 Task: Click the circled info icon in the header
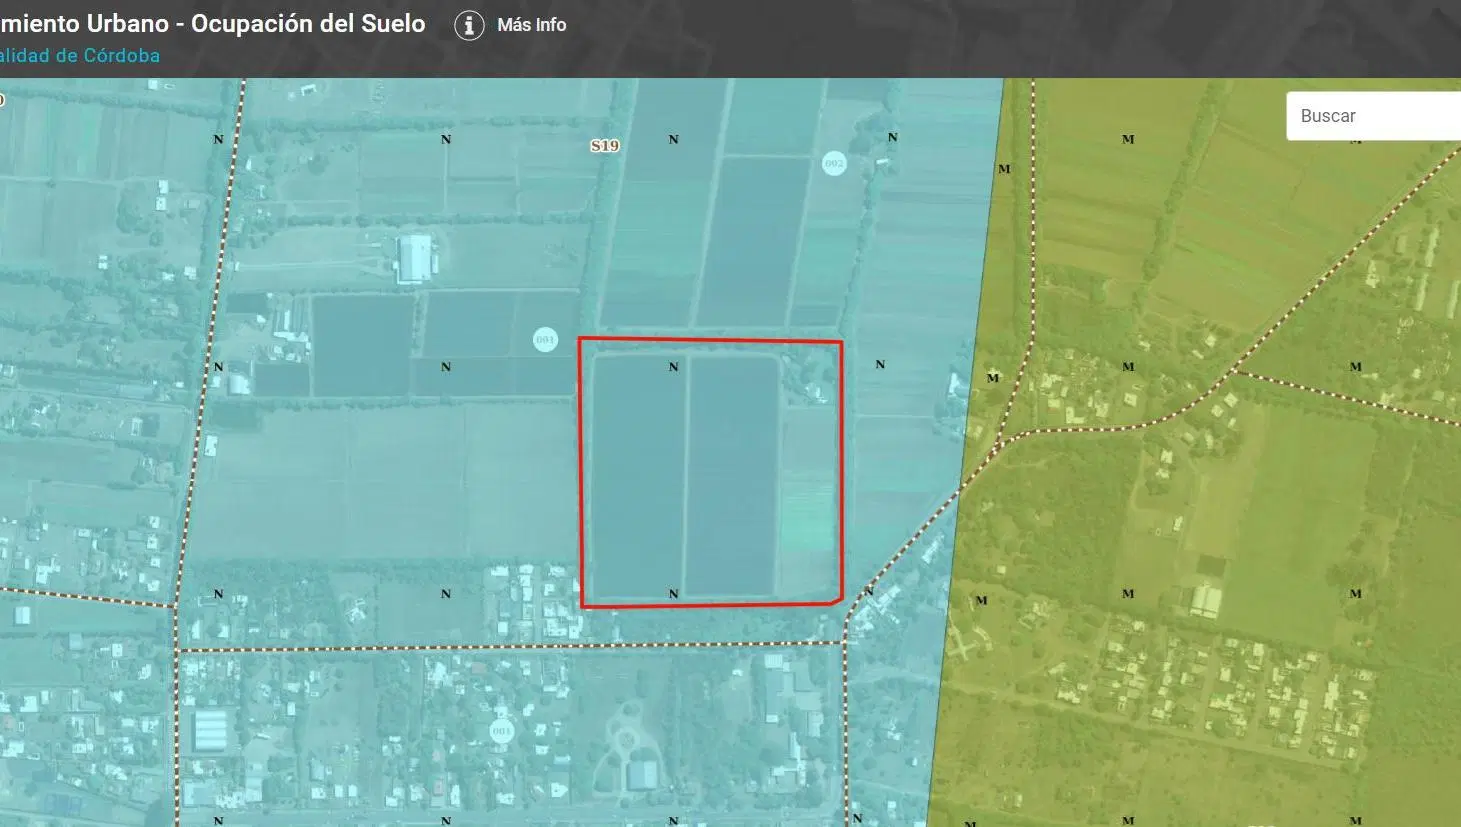pos(469,25)
